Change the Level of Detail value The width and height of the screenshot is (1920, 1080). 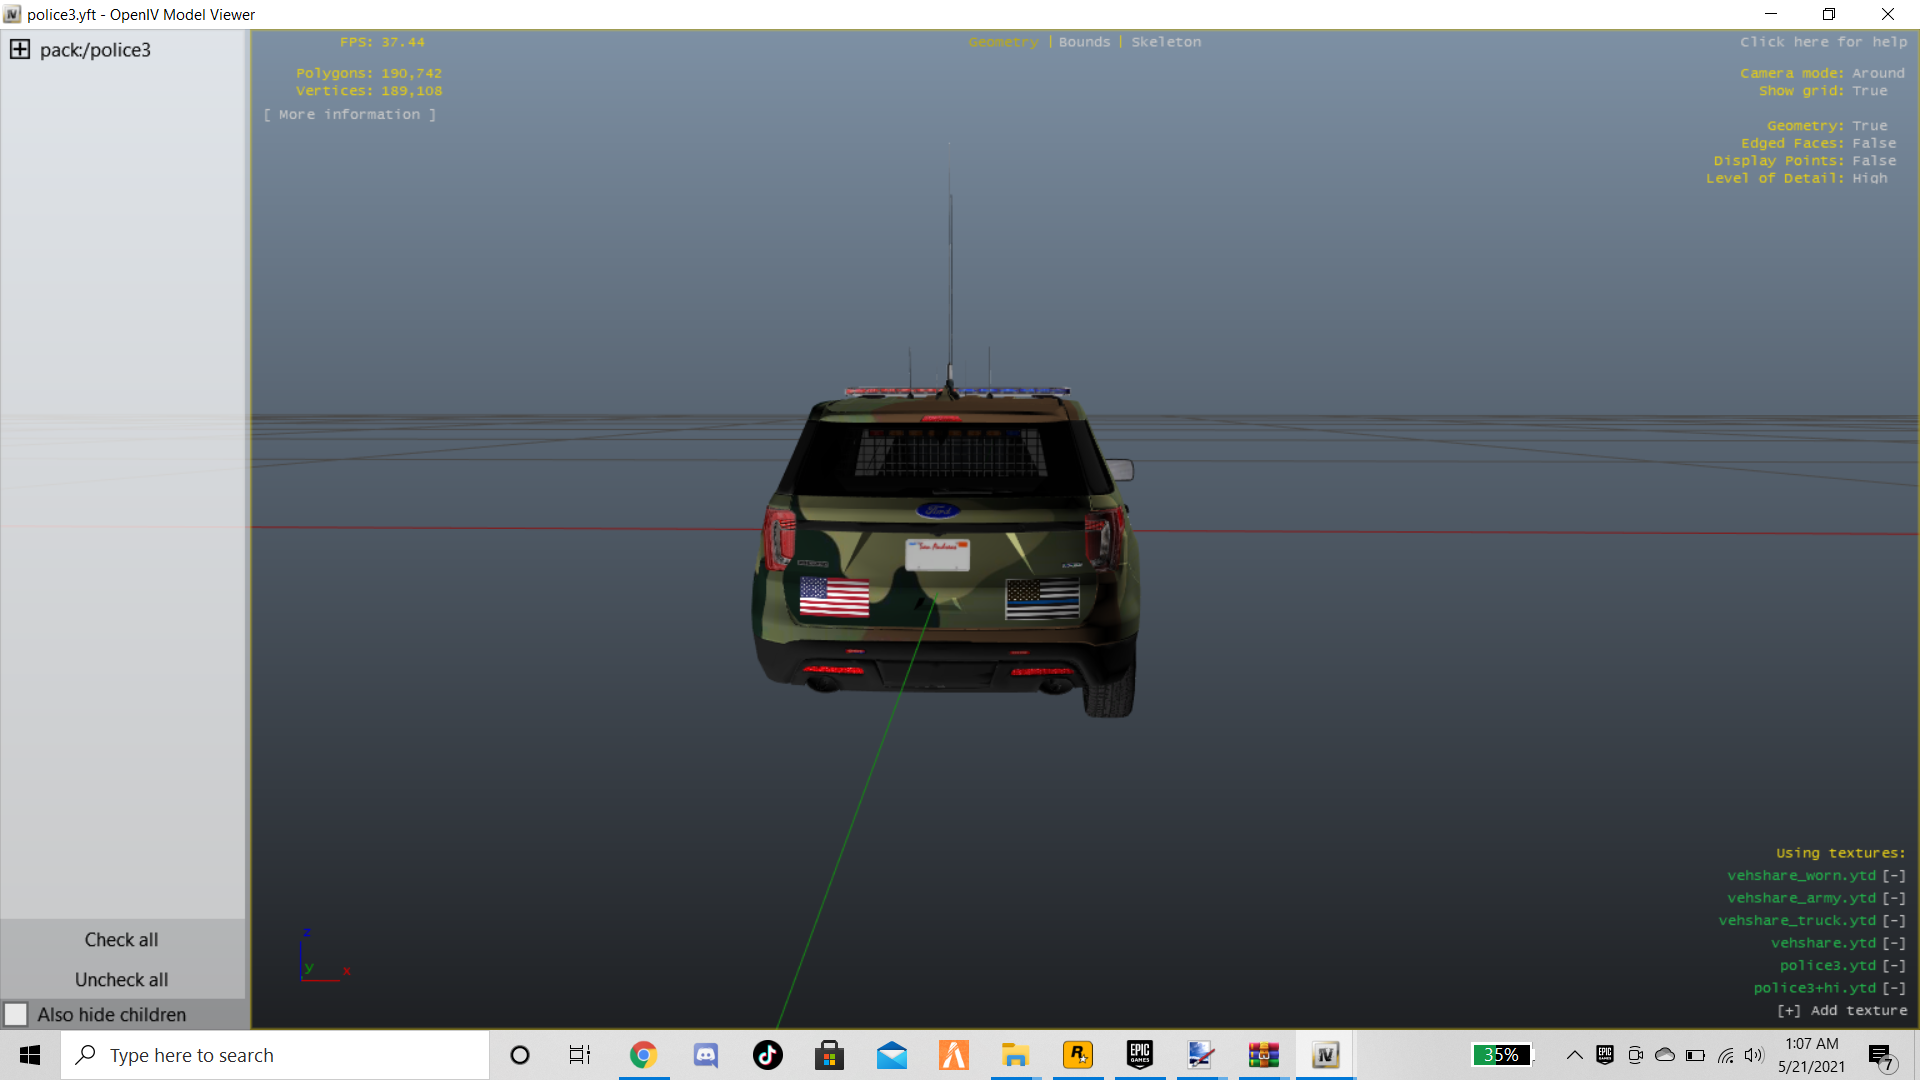tap(1869, 178)
